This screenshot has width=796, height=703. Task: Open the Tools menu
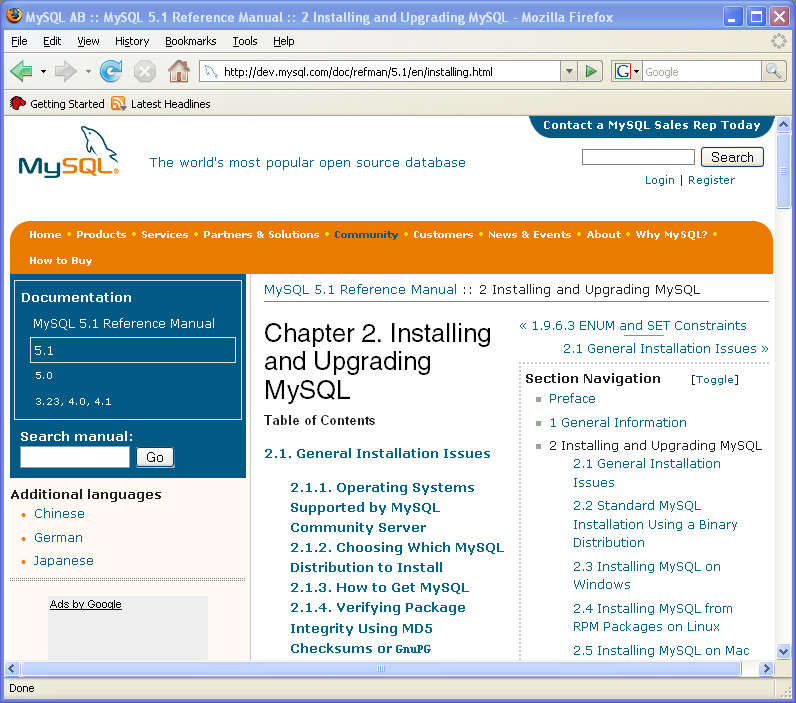pos(245,41)
